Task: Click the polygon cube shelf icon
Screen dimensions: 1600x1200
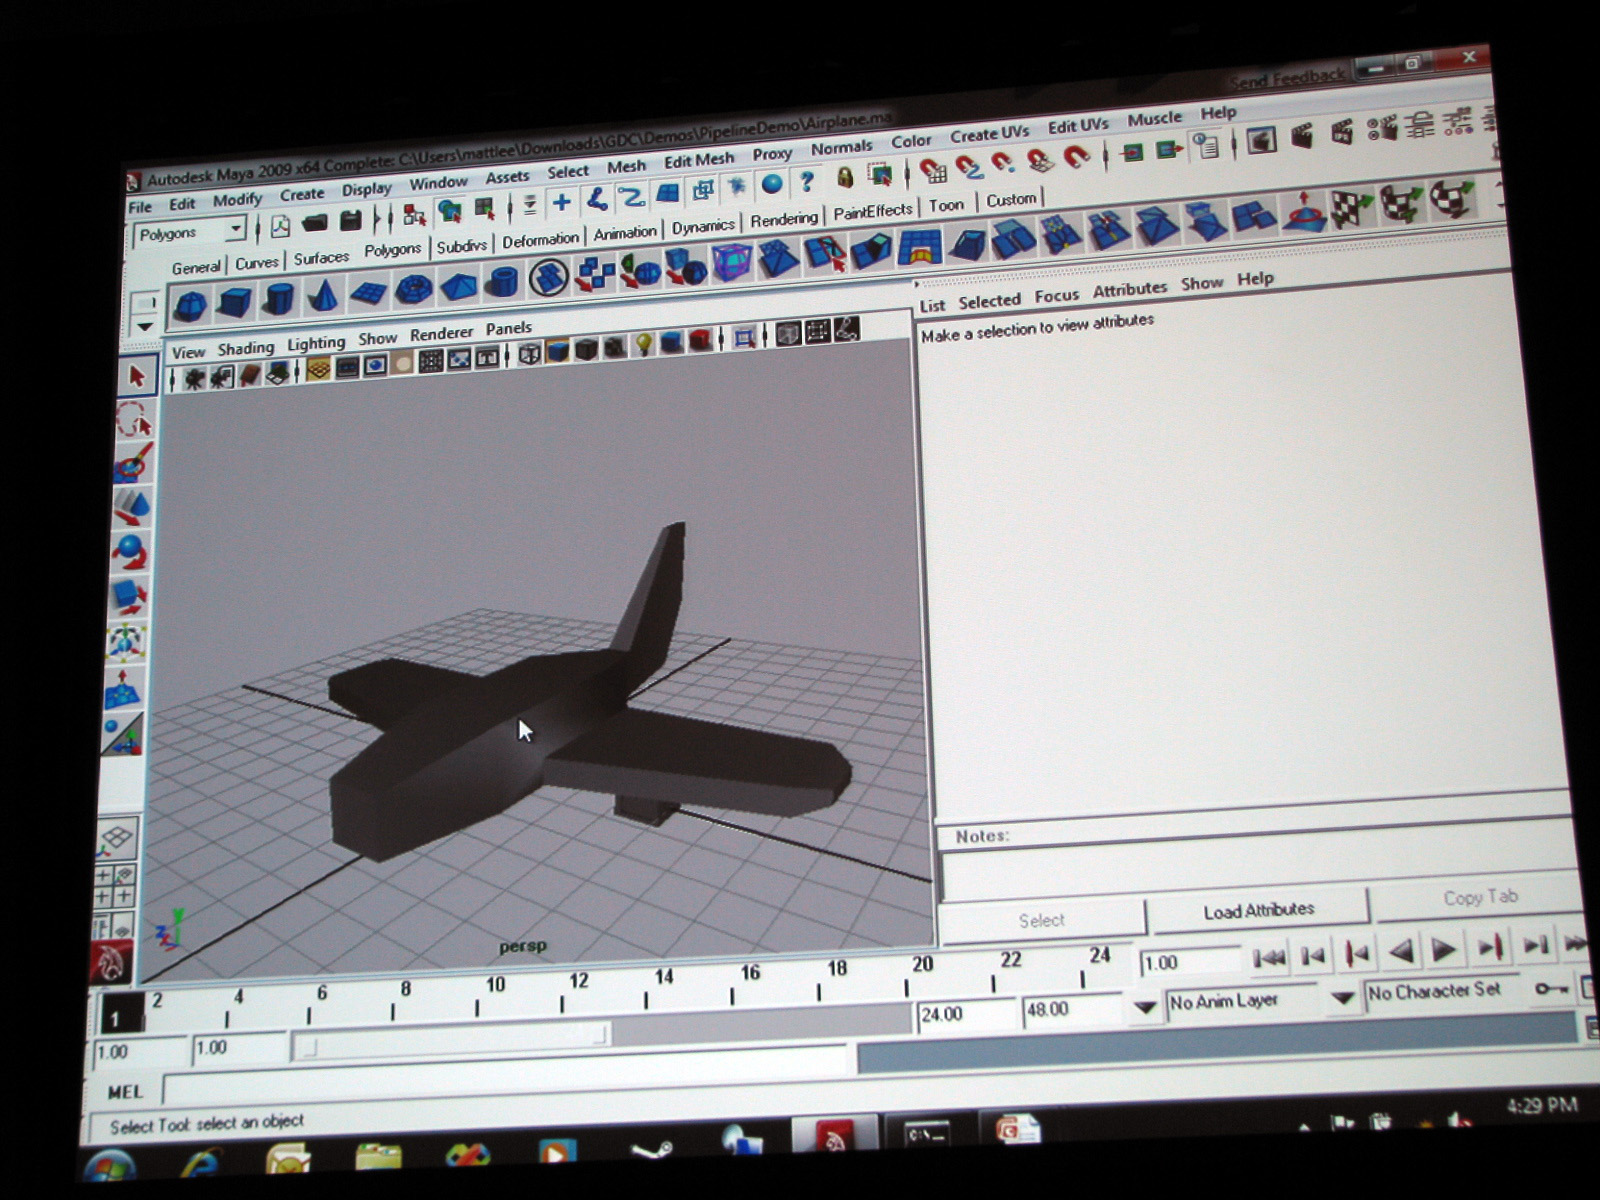Action: 234,301
